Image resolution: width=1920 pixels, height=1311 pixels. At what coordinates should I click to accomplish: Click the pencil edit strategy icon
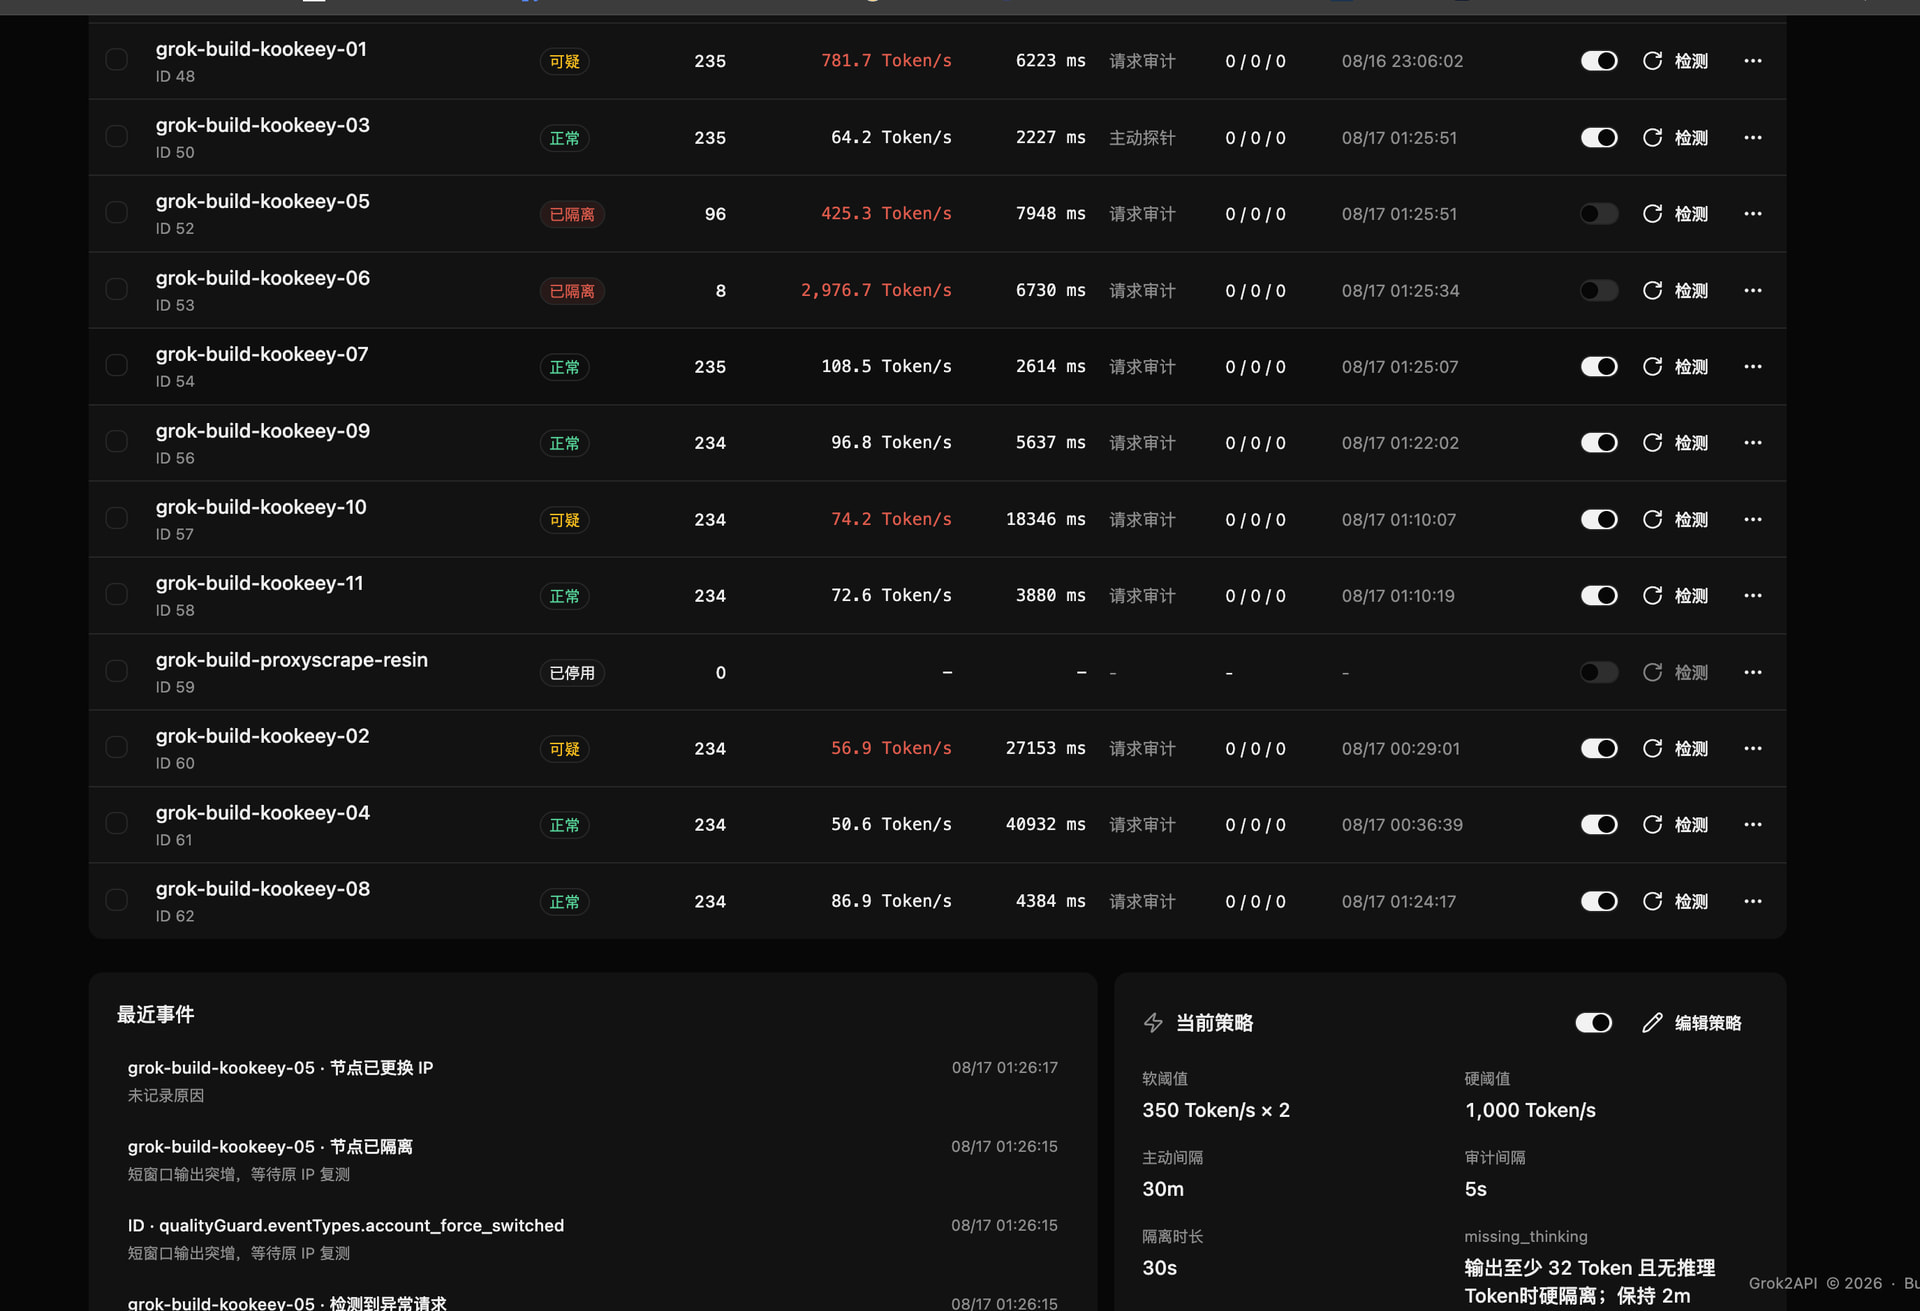(x=1652, y=1023)
